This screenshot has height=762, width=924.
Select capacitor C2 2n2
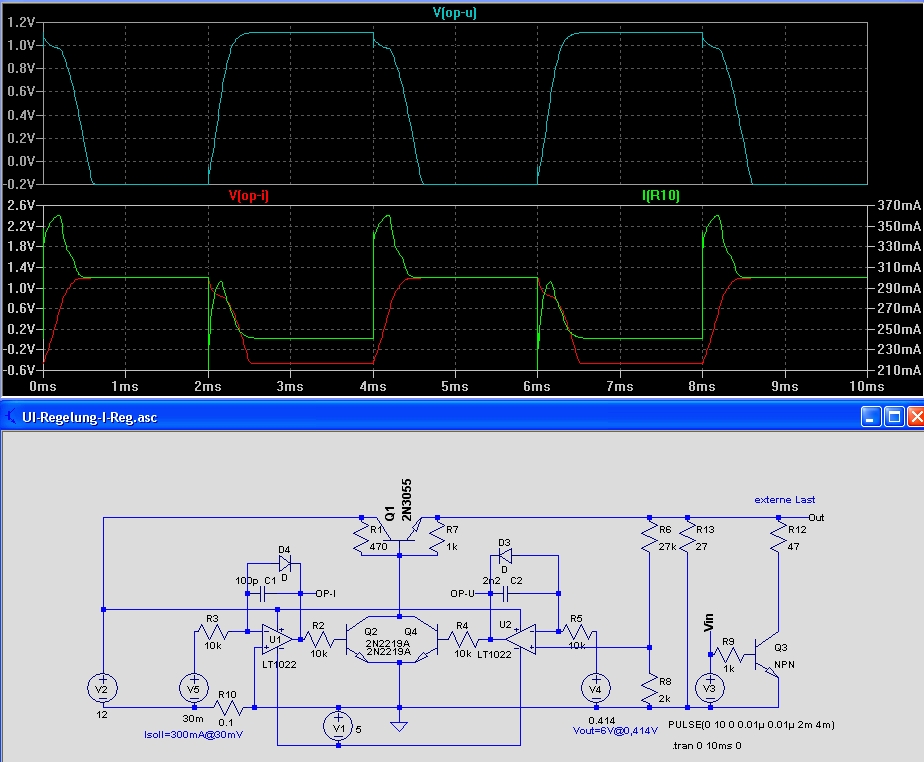coord(506,593)
